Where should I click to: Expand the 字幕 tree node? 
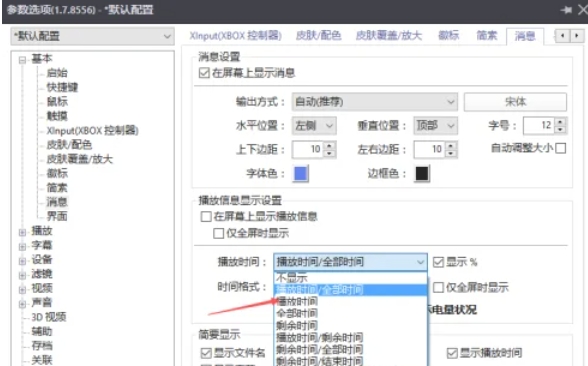click(x=22, y=246)
